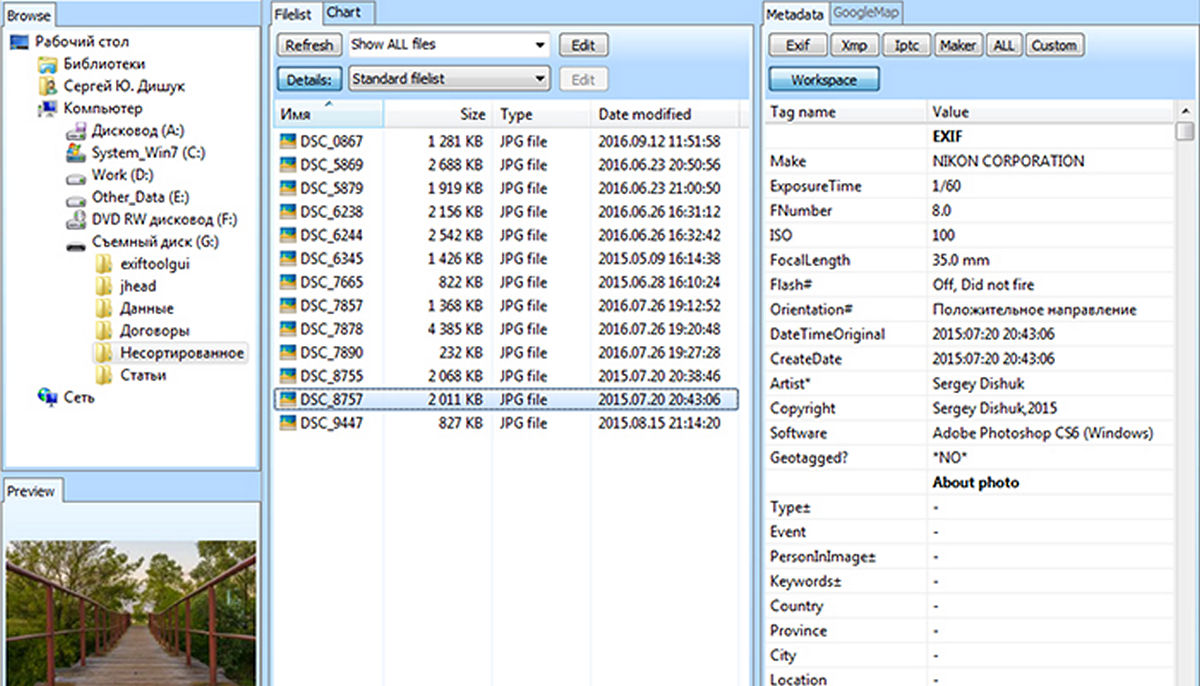Click the Refresh button
The width and height of the screenshot is (1200, 686).
(309, 45)
